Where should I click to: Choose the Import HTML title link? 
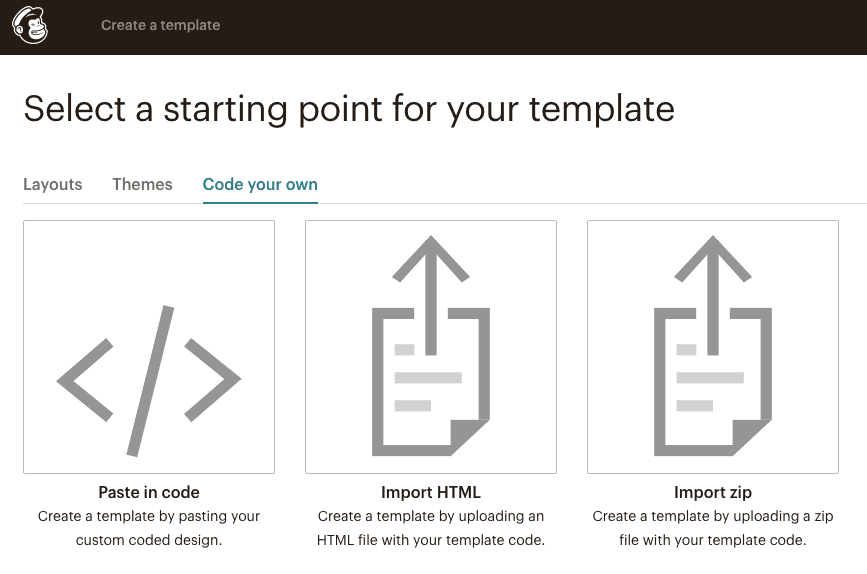(431, 492)
